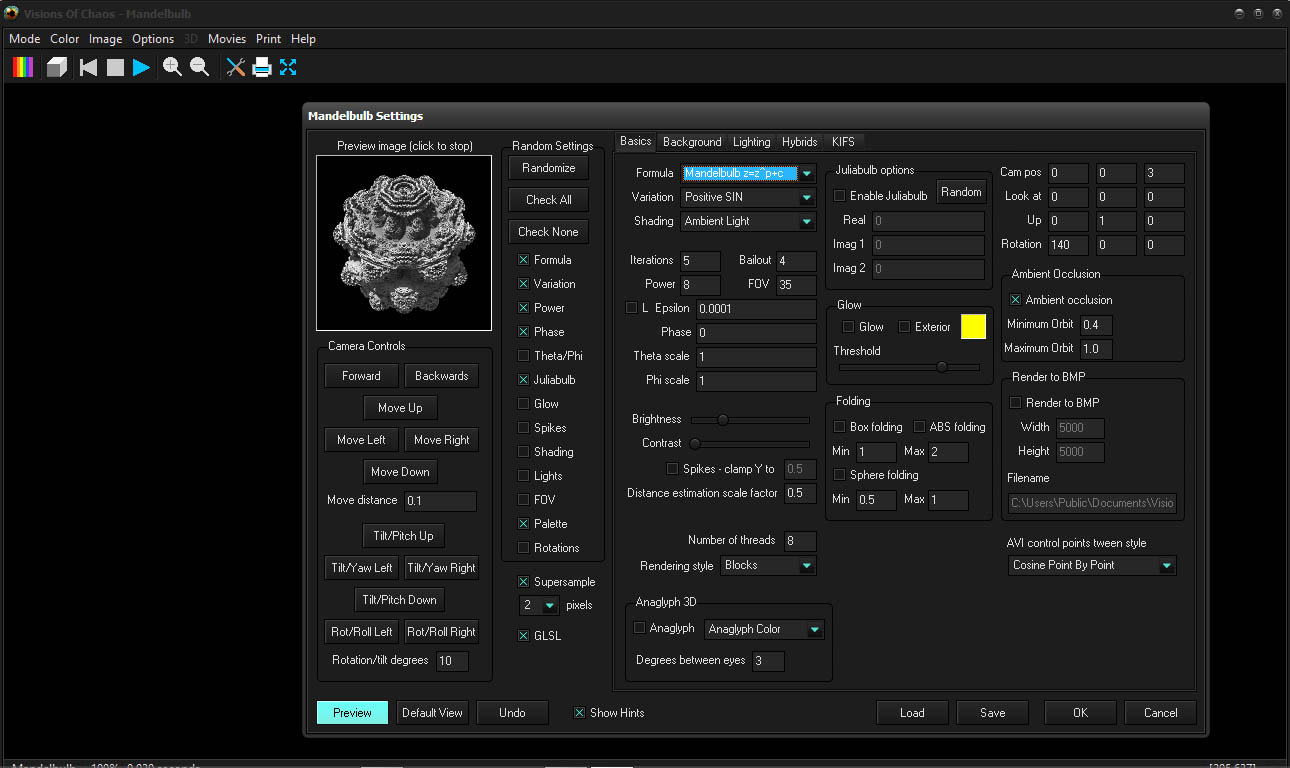Screen dimensions: 1290x768
Task: Click the fullscreen arrows toolbar icon
Action: [x=288, y=67]
